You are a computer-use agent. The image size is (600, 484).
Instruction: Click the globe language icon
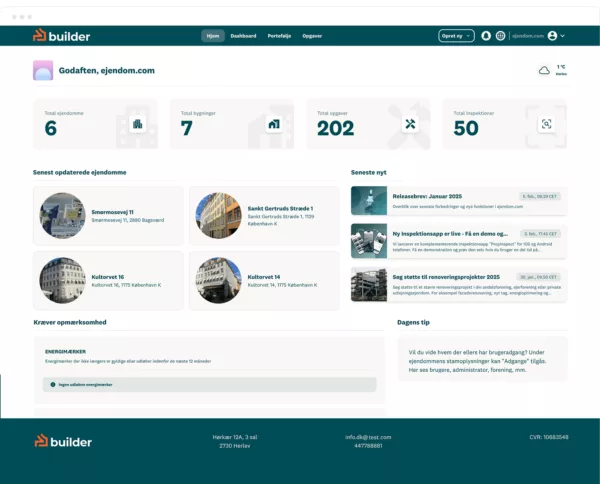tap(500, 36)
